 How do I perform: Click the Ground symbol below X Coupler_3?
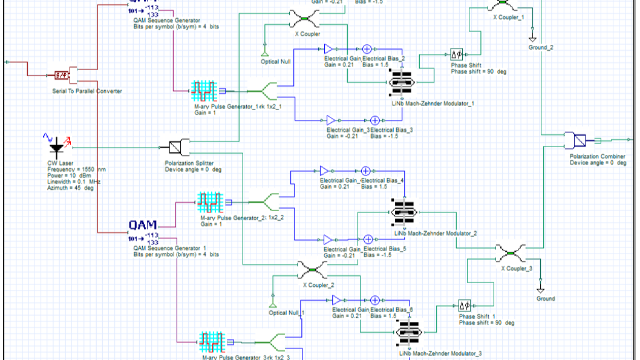(x=540, y=290)
